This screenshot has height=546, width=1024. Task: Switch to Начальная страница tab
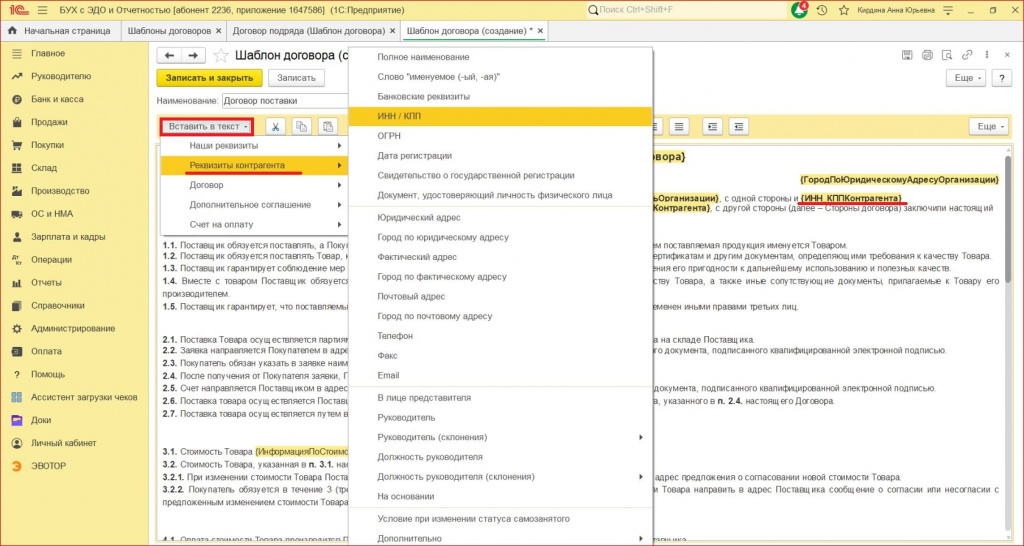point(59,31)
